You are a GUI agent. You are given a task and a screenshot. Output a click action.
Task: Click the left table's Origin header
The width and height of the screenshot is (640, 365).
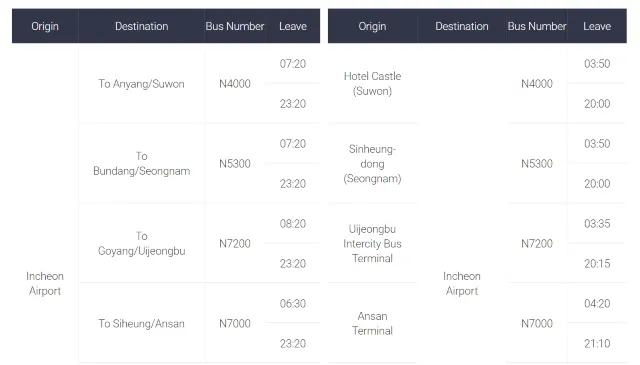click(45, 26)
